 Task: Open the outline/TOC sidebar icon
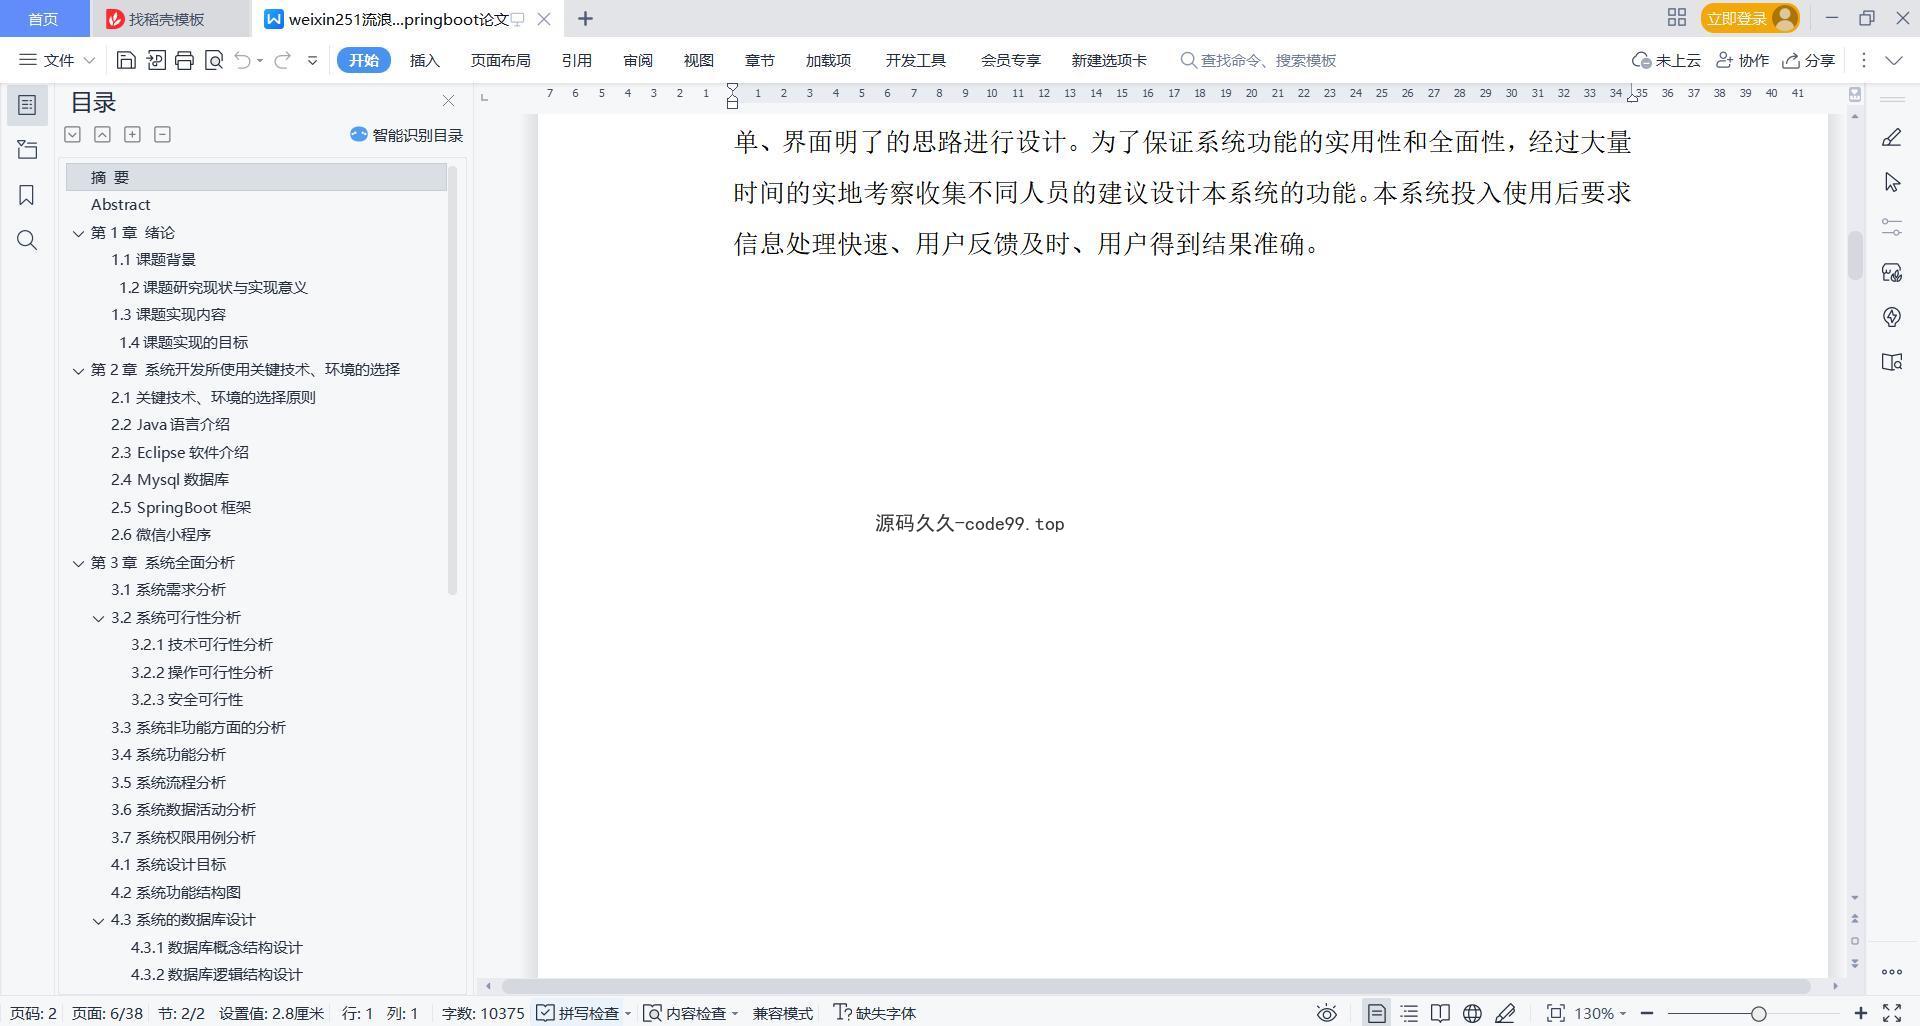(x=27, y=105)
